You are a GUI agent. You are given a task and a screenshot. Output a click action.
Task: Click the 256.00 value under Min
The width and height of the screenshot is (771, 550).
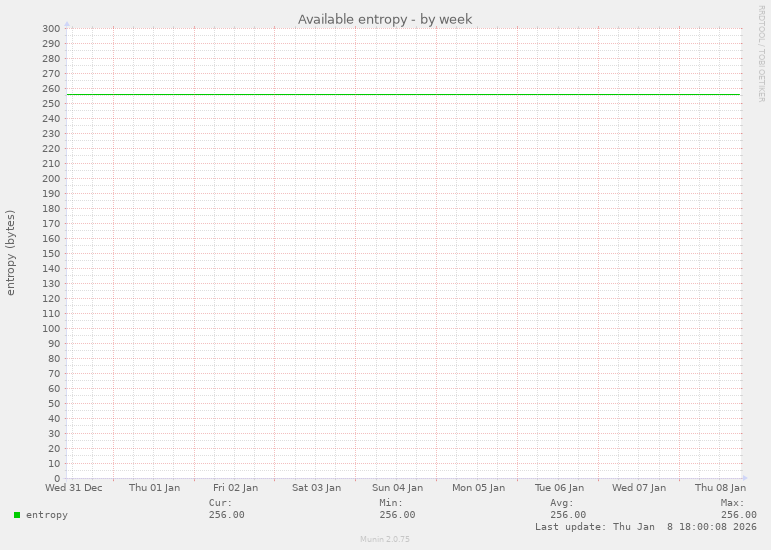(397, 515)
